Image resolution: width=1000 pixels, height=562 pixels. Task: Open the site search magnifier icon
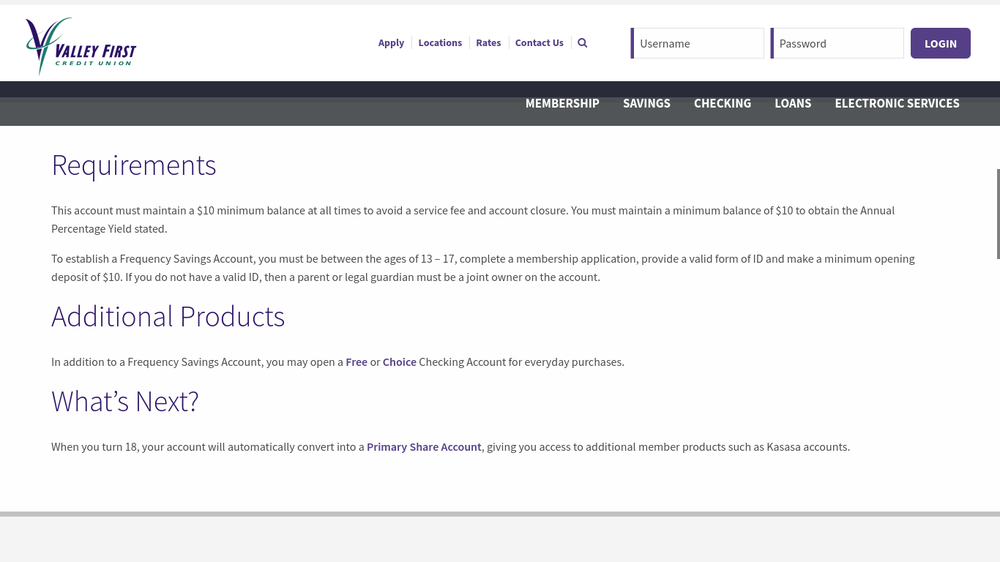click(583, 43)
